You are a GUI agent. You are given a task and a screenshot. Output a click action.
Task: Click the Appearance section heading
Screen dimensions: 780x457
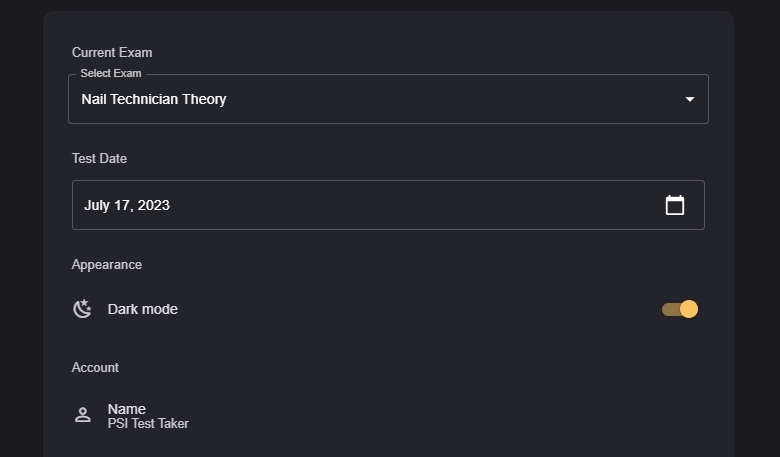coord(107,264)
